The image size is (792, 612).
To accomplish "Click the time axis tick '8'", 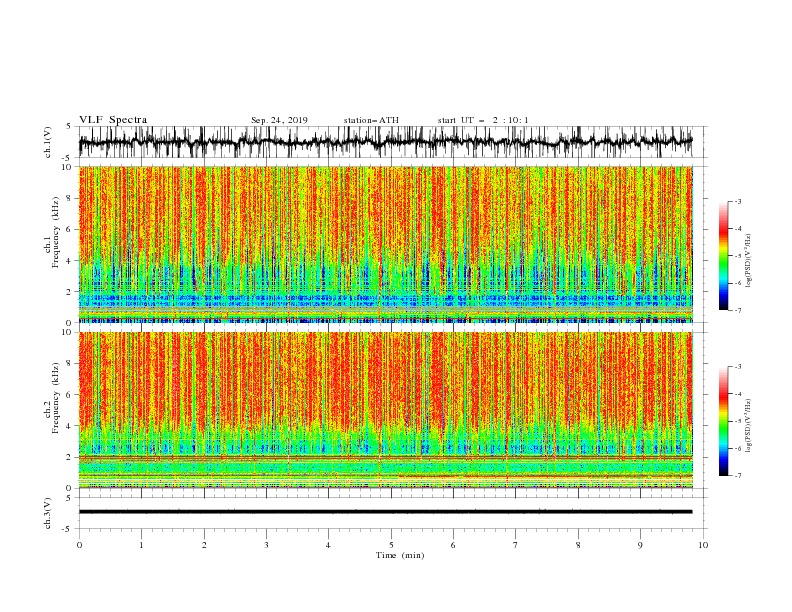I will [578, 545].
